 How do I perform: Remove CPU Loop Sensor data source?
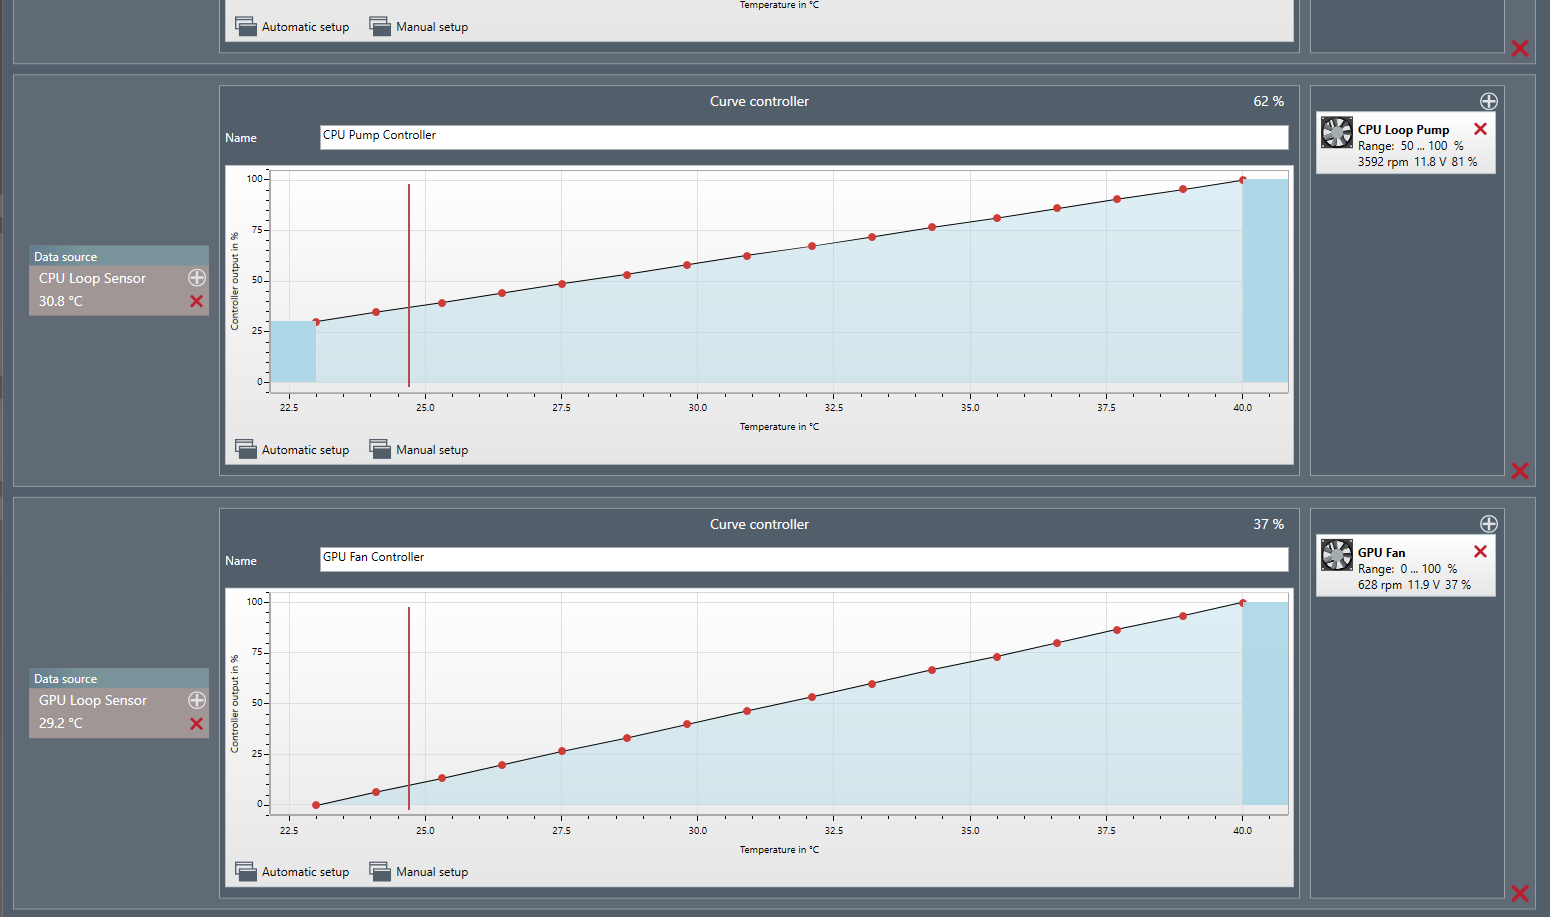[196, 301]
